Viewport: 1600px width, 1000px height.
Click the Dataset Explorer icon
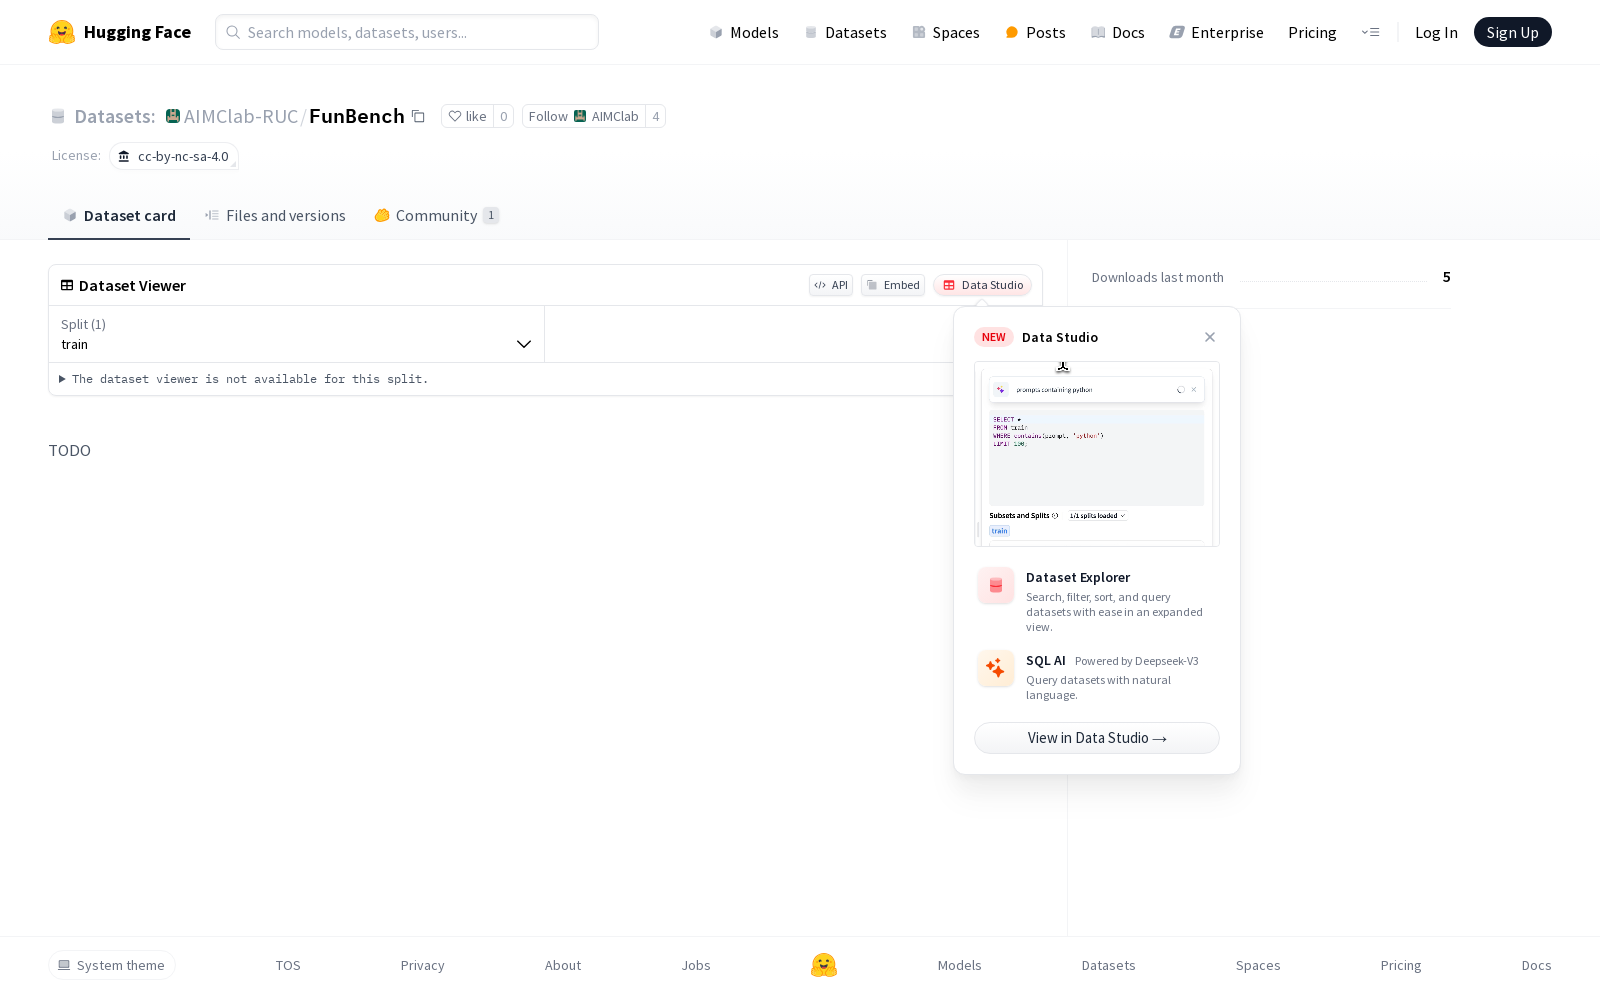996,586
